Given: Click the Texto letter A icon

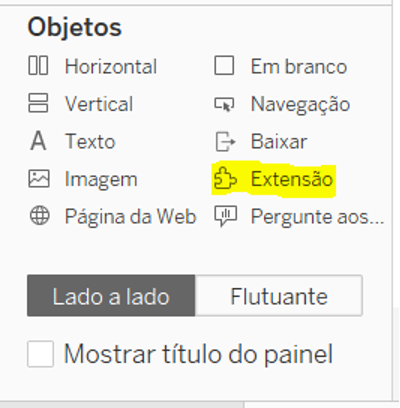Looking at the screenshot, I should (x=38, y=141).
